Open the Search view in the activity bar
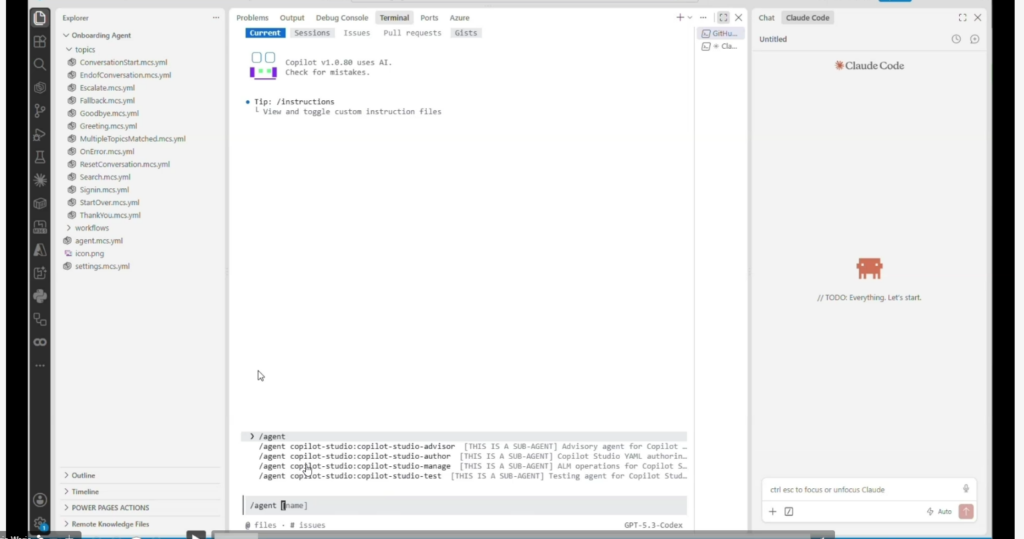The height and width of the screenshot is (539, 1024). pyautogui.click(x=40, y=64)
